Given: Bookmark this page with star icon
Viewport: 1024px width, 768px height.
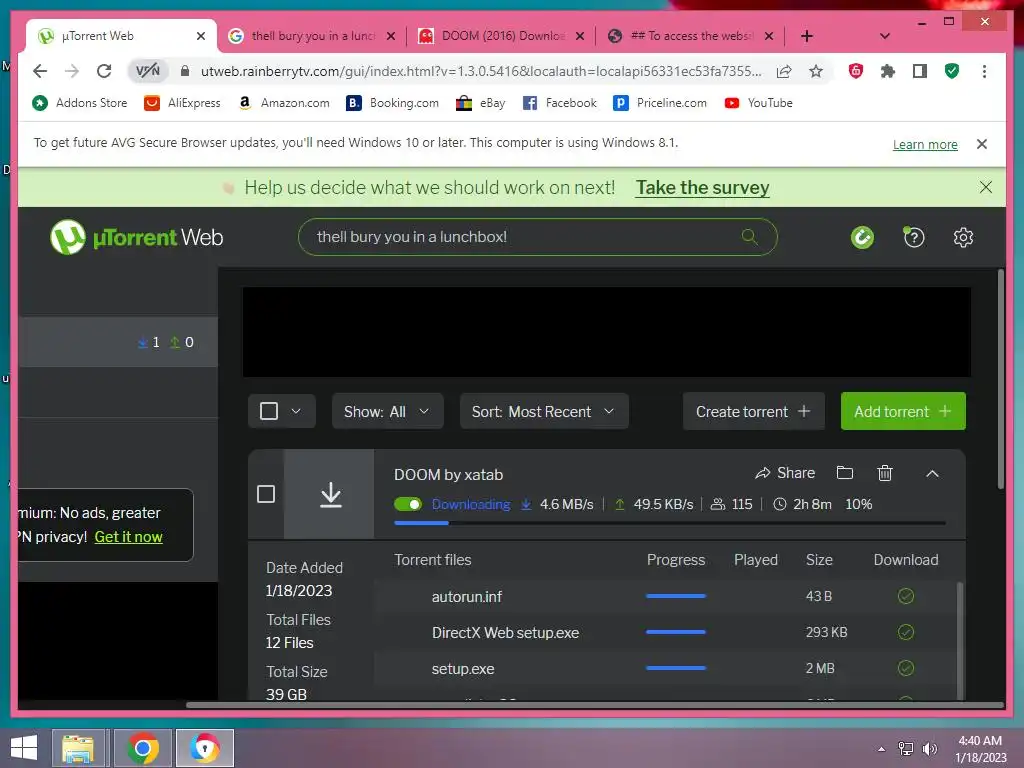Looking at the screenshot, I should (x=816, y=71).
